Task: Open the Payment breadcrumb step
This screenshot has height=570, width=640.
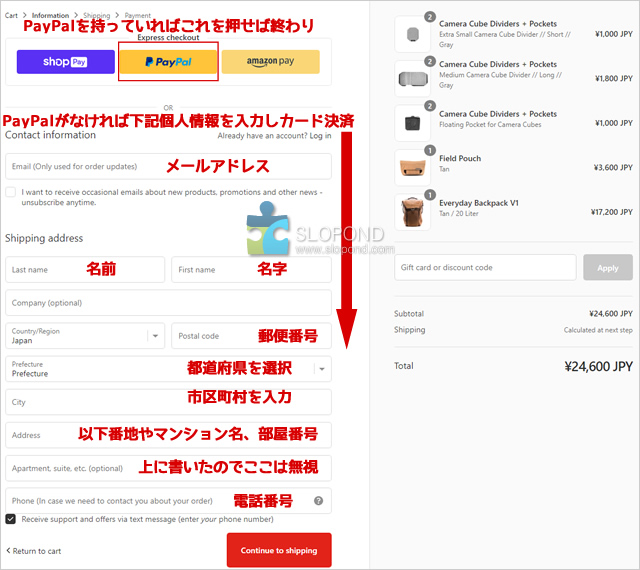Action: tap(138, 16)
